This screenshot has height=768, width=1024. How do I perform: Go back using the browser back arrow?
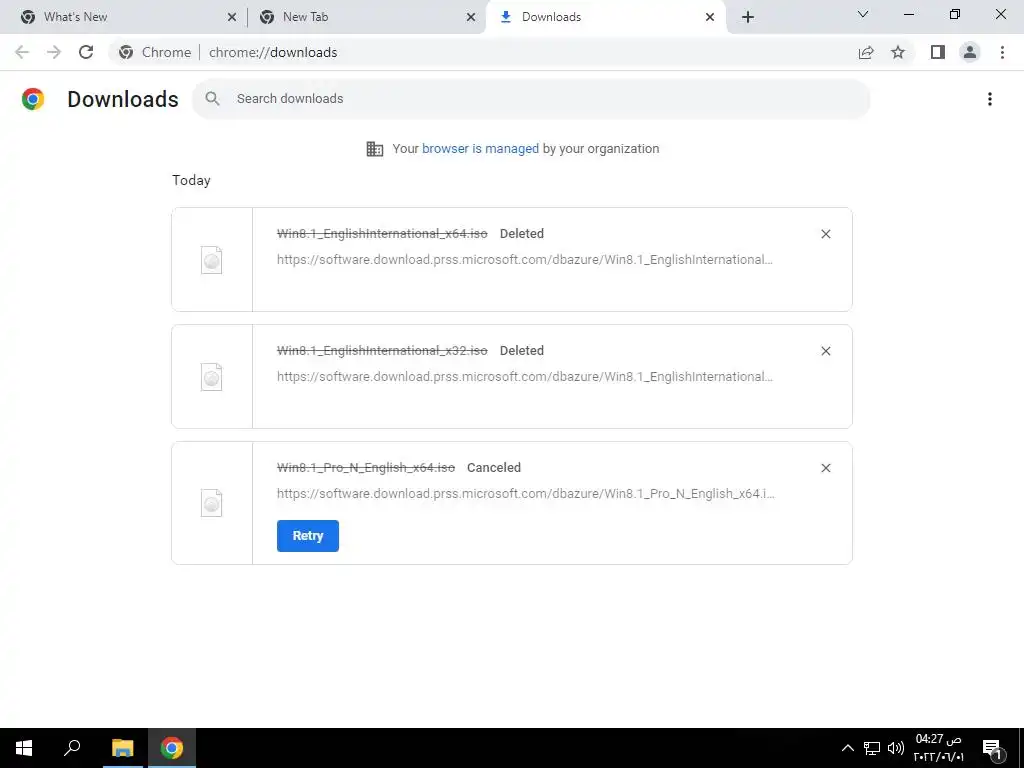22,52
